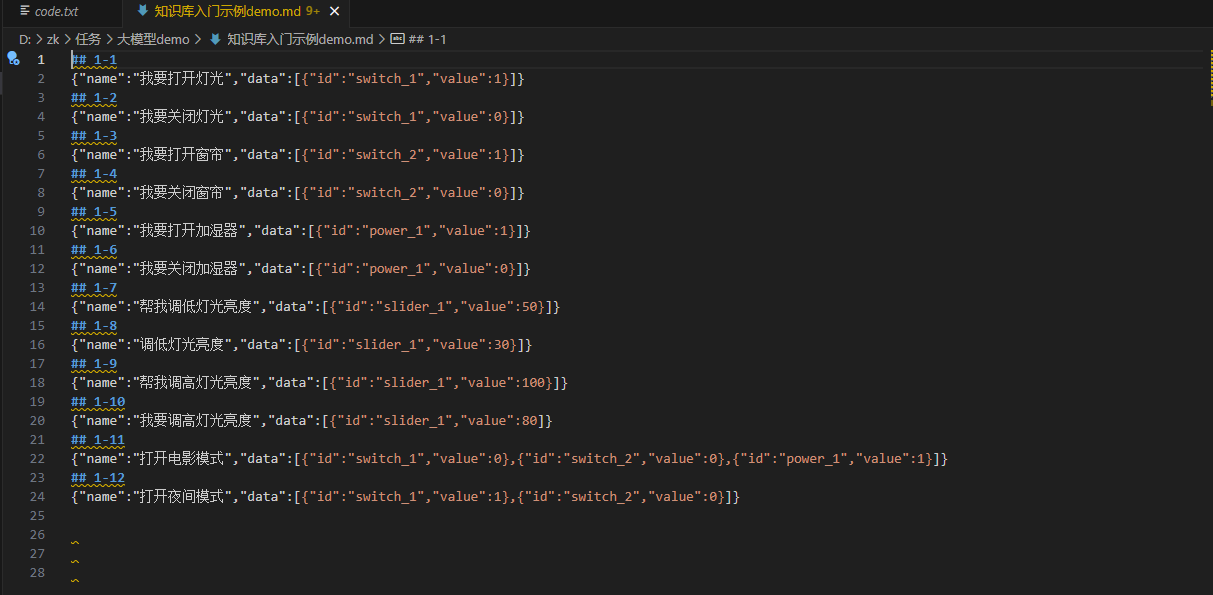This screenshot has width=1213, height=595.
Task: Expand the '任务' breadcrumb folder
Action: point(88,39)
